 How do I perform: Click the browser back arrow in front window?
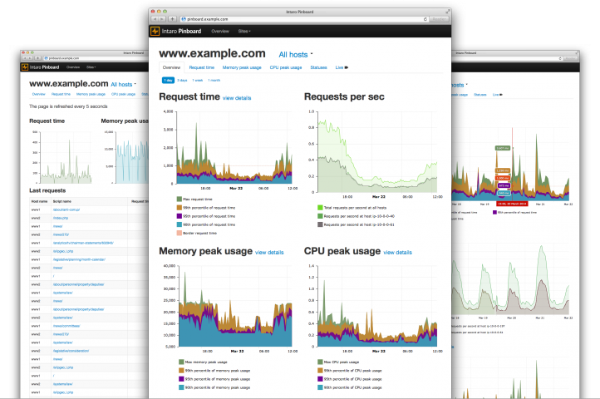pos(155,19)
